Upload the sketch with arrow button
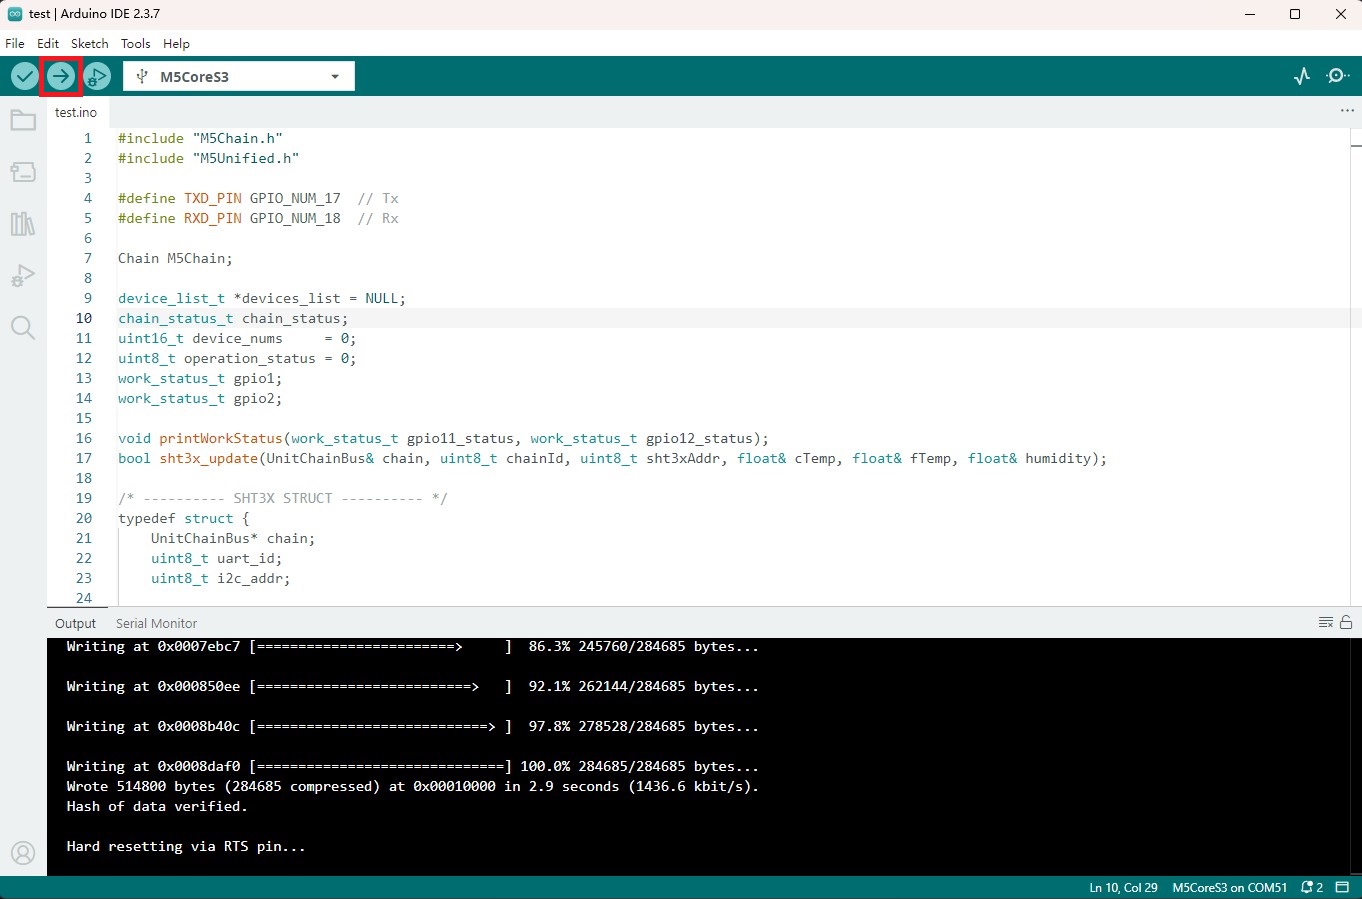Viewport: 1362px width, 899px height. 61,76
